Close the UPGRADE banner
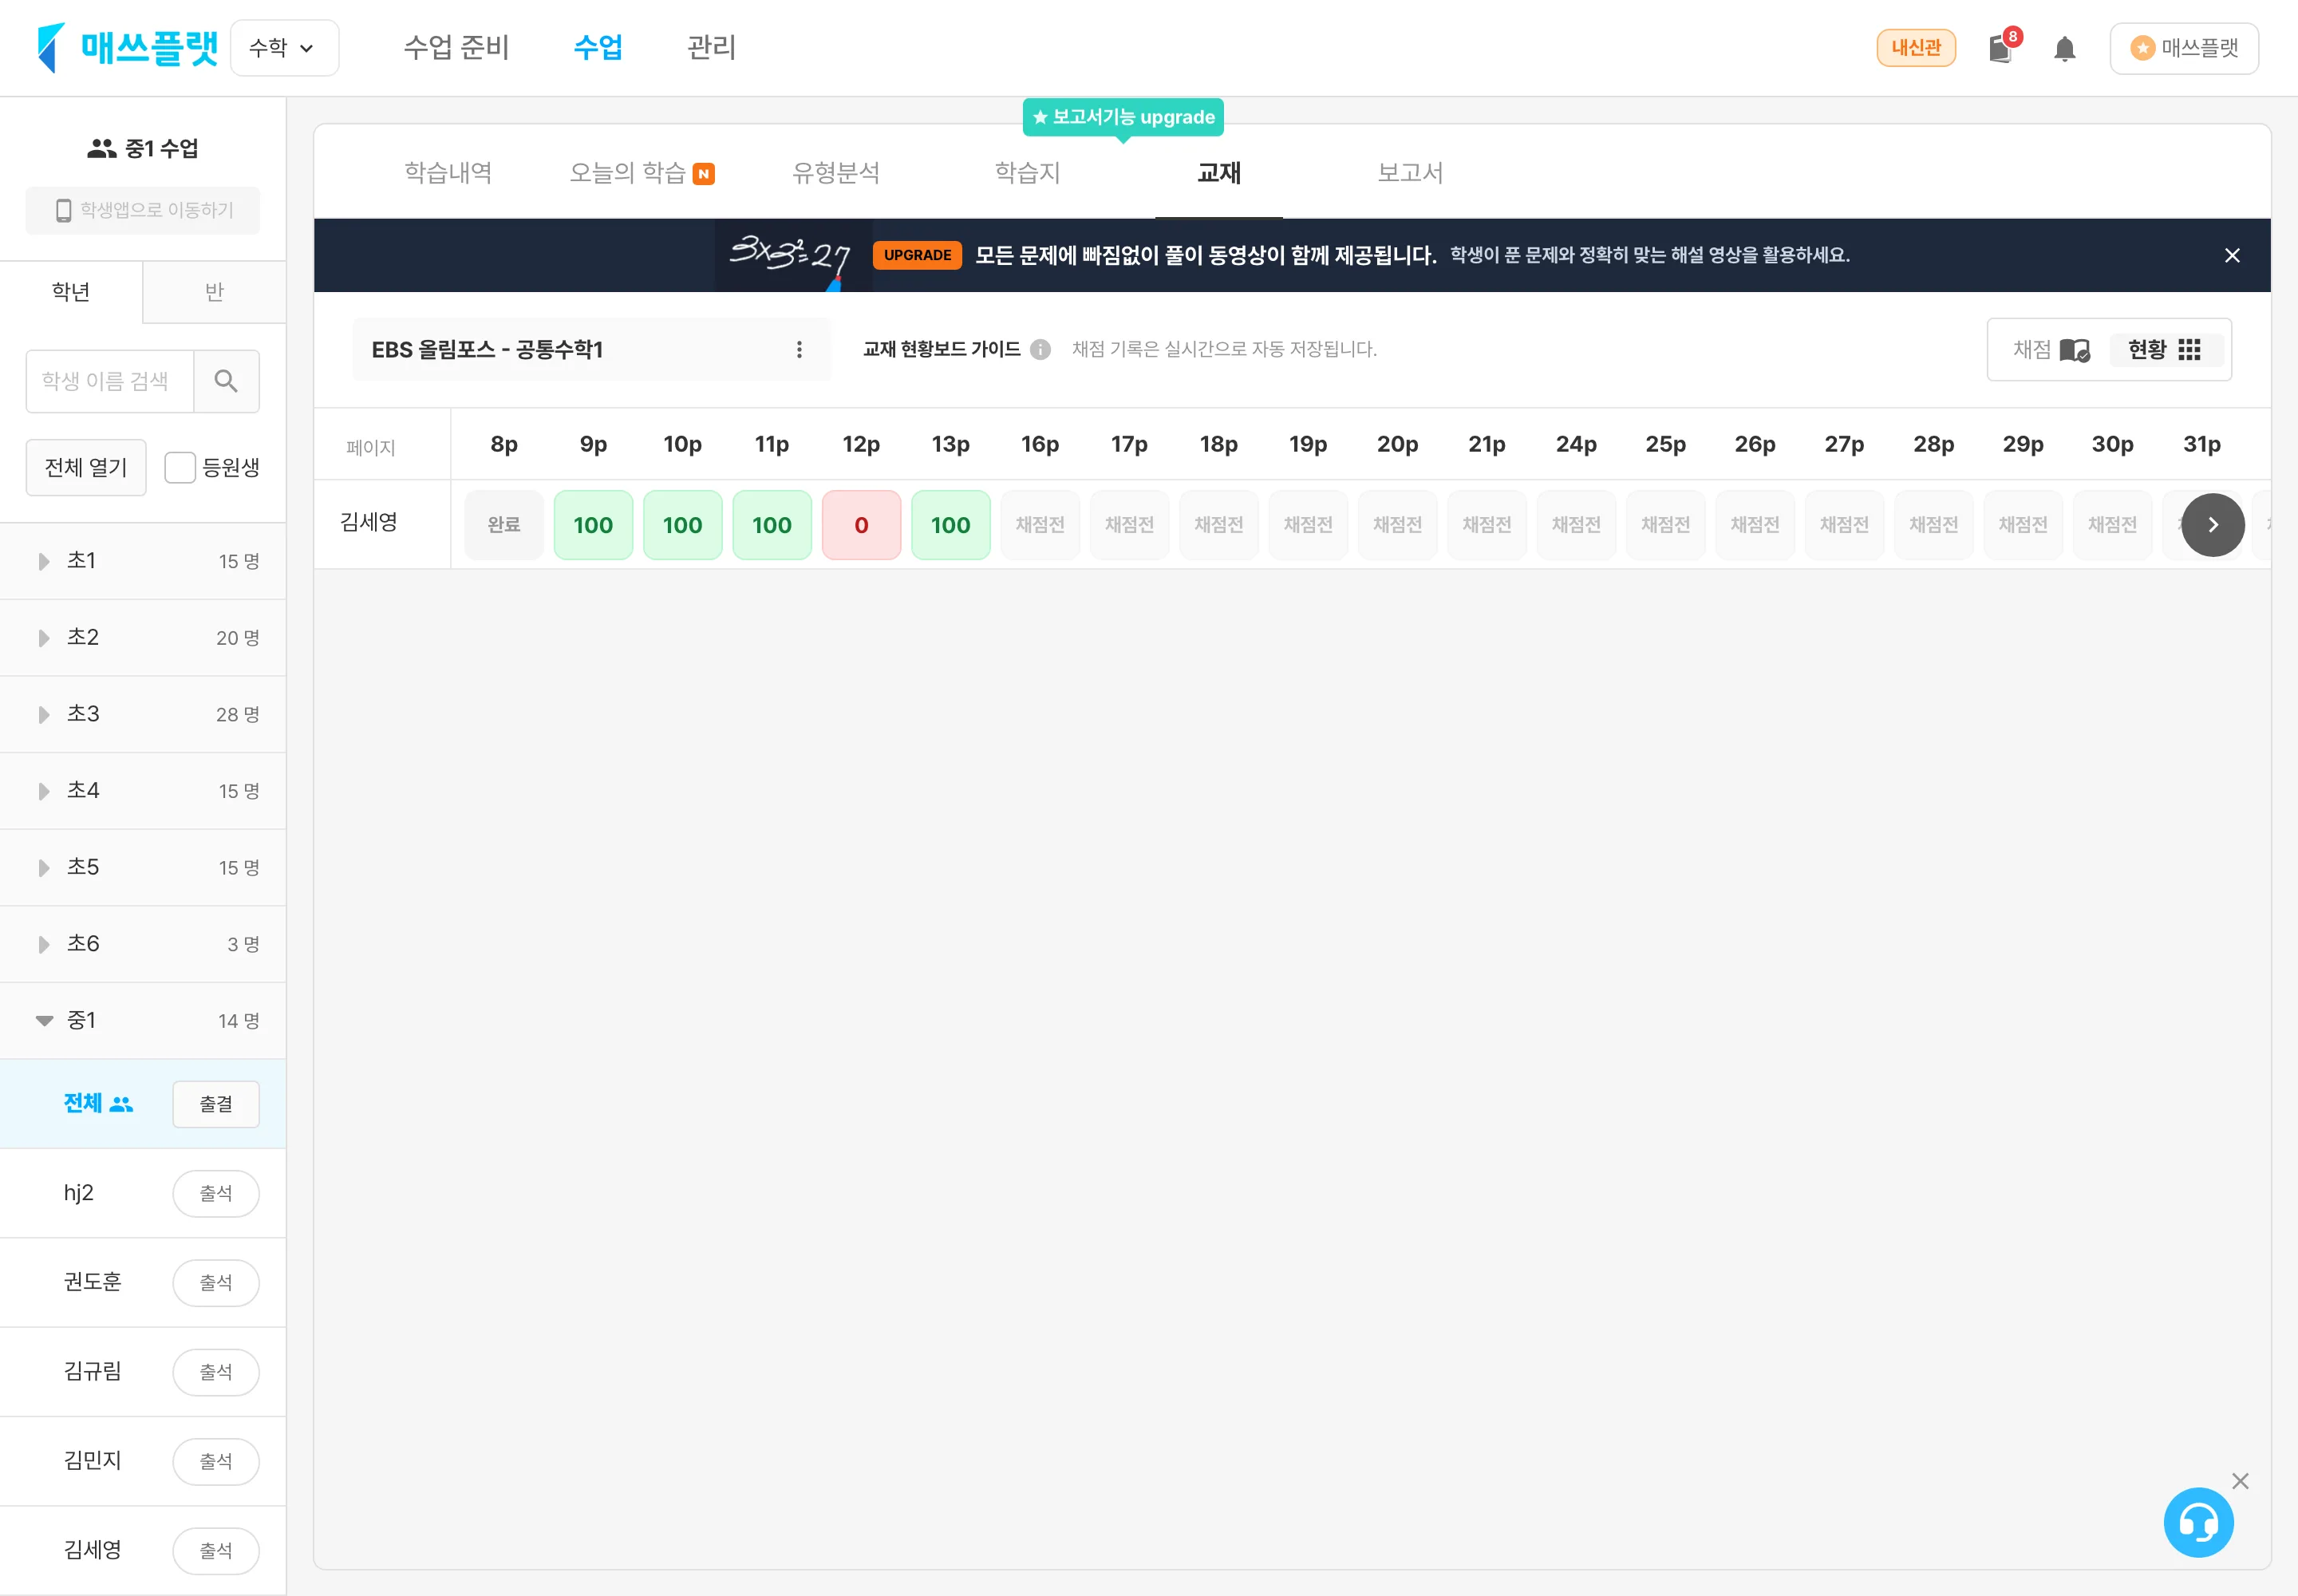Image resolution: width=2298 pixels, height=1596 pixels. [2231, 255]
